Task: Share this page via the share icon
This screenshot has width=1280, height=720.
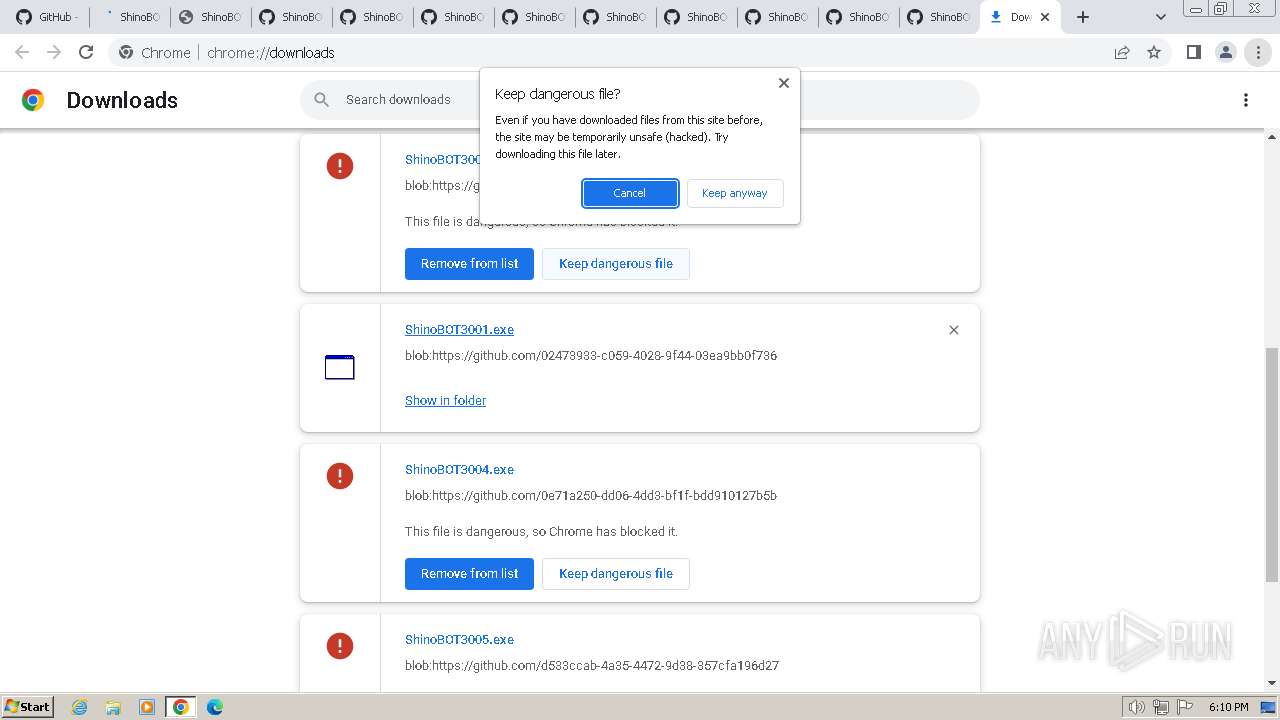Action: coord(1122,53)
